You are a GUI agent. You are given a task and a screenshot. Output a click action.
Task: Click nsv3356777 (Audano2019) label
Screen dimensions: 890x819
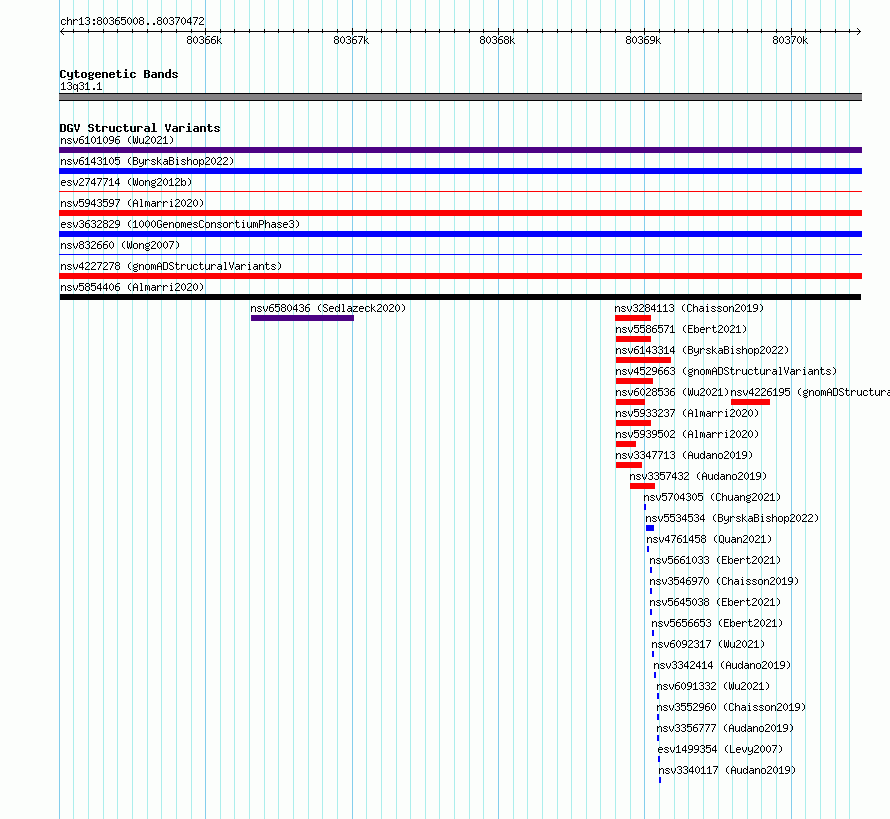pos(725,728)
